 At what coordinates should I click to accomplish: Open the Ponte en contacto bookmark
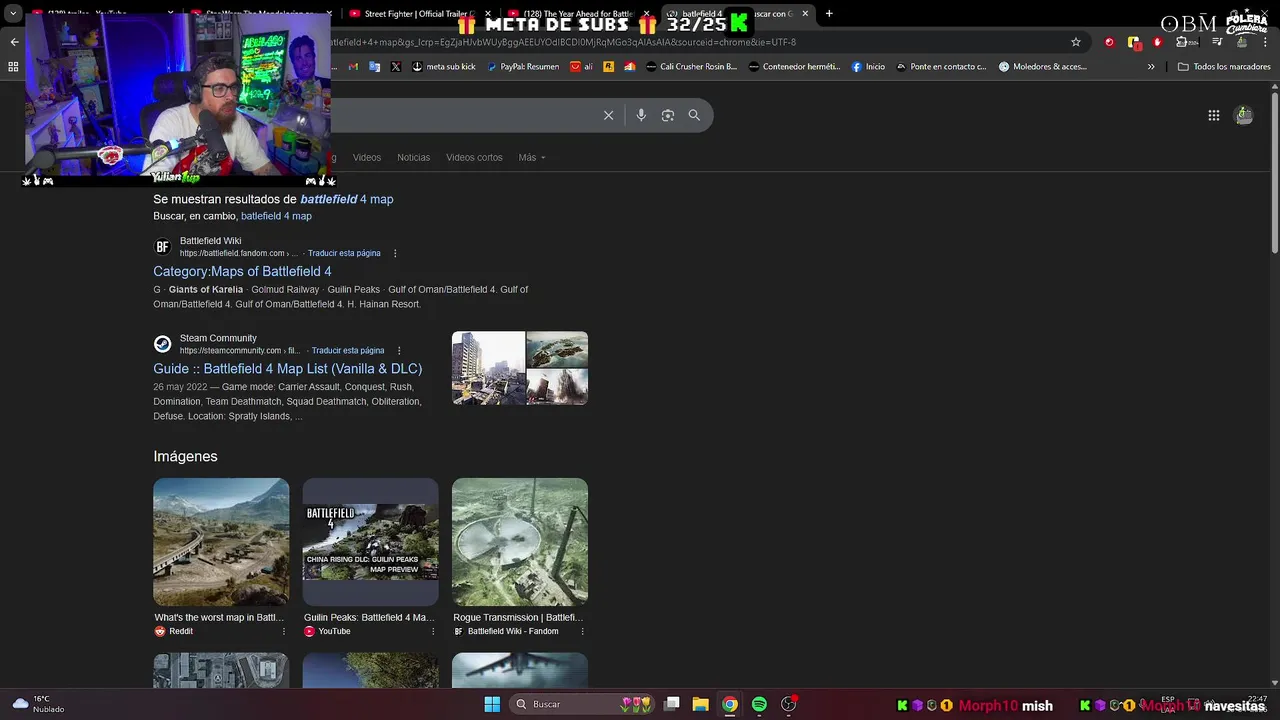coord(941,67)
